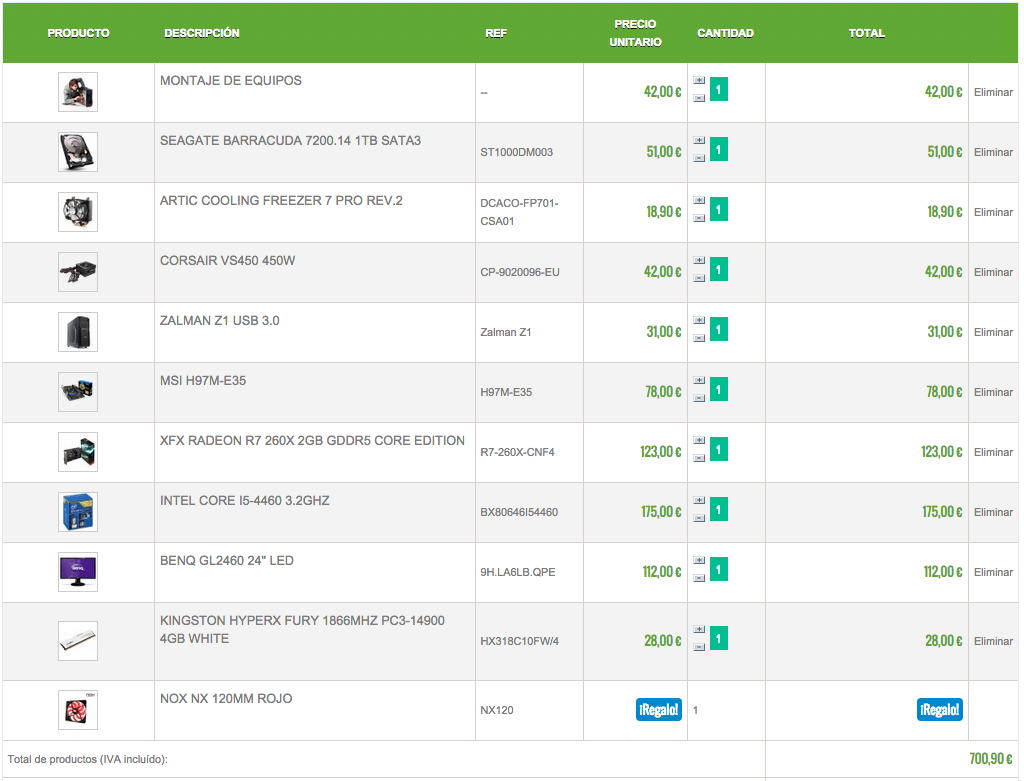Click quantity field of MONTAJE DE EQUIPOS
This screenshot has height=781, width=1024.
coord(719,89)
